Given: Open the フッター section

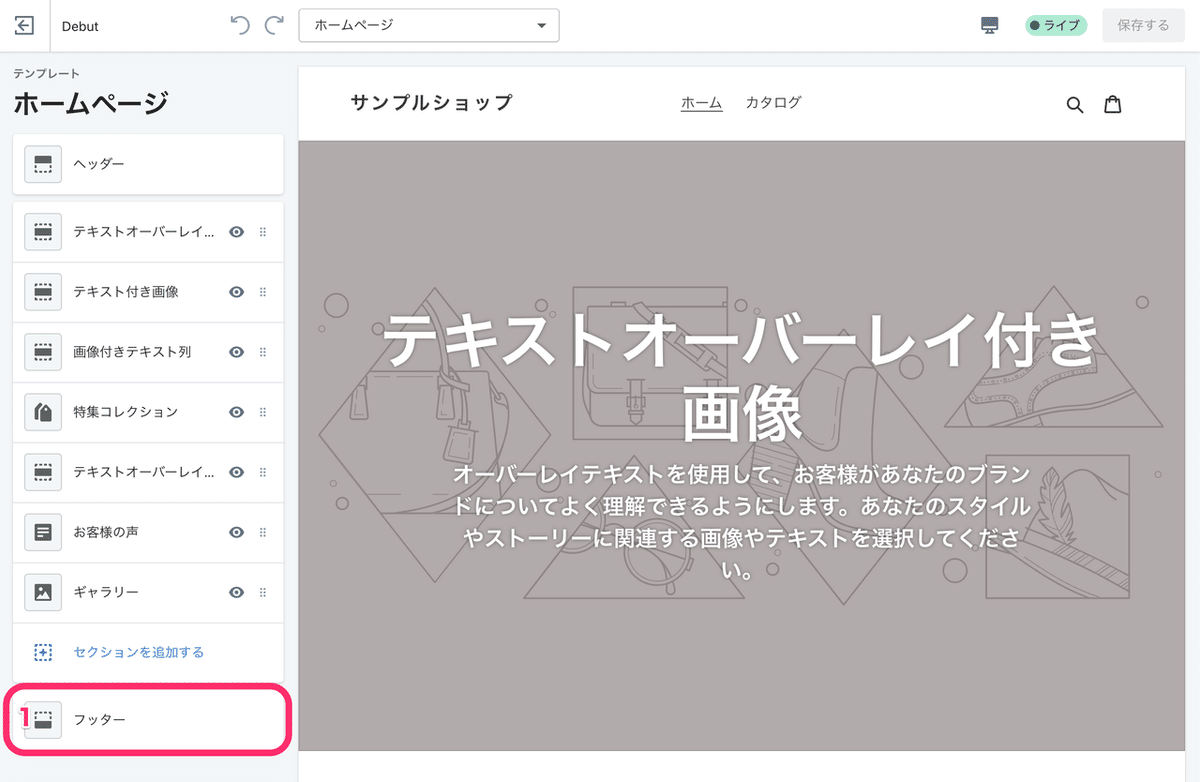Looking at the screenshot, I should [x=148, y=719].
